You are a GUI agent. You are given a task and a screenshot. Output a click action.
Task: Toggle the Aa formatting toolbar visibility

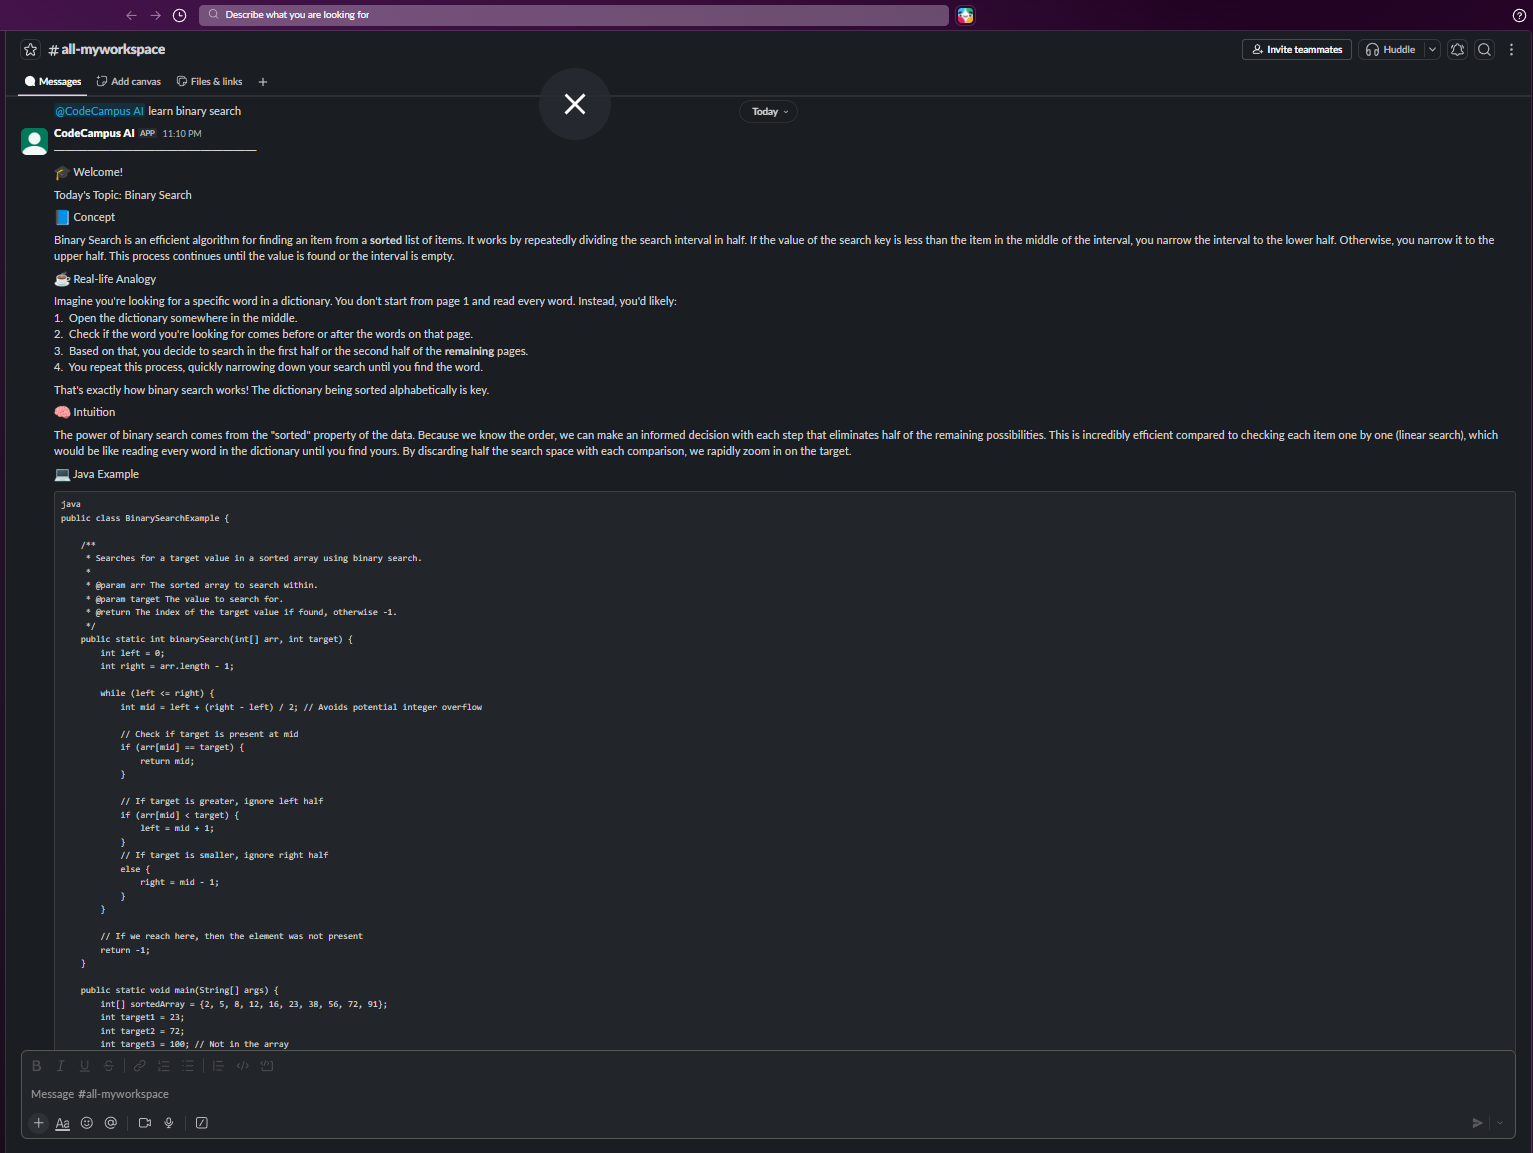point(63,1123)
